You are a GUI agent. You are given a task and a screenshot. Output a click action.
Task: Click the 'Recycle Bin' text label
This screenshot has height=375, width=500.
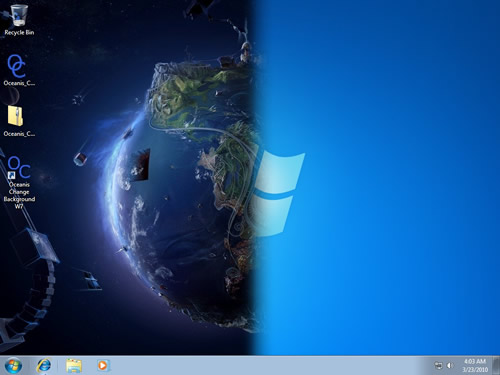(19, 32)
